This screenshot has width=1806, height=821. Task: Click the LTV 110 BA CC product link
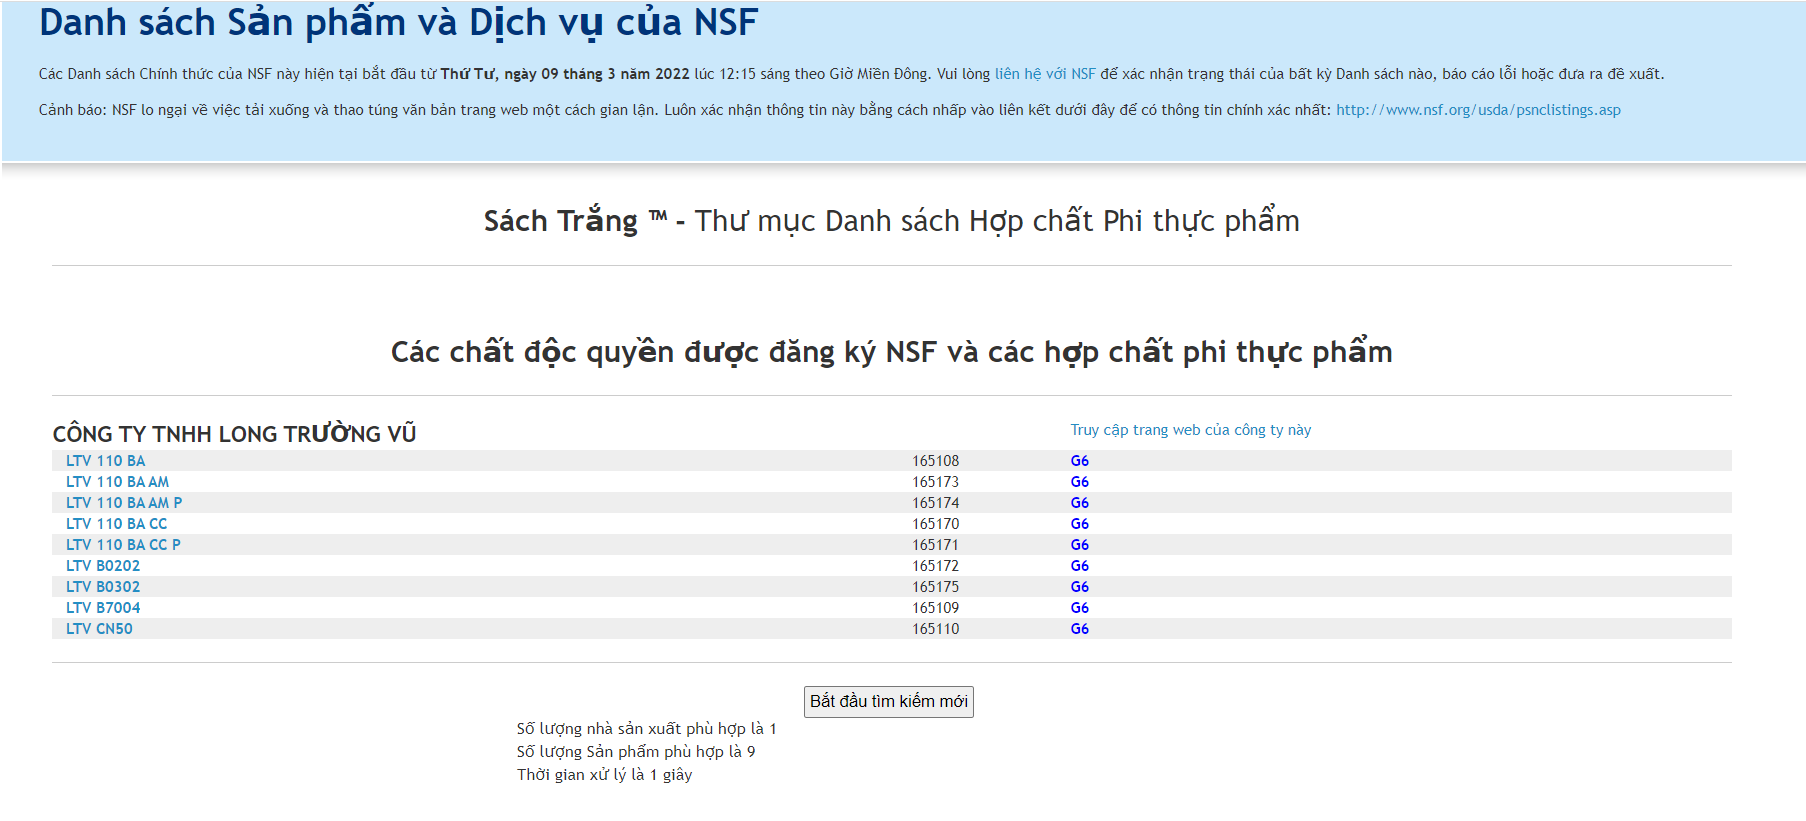coord(116,524)
